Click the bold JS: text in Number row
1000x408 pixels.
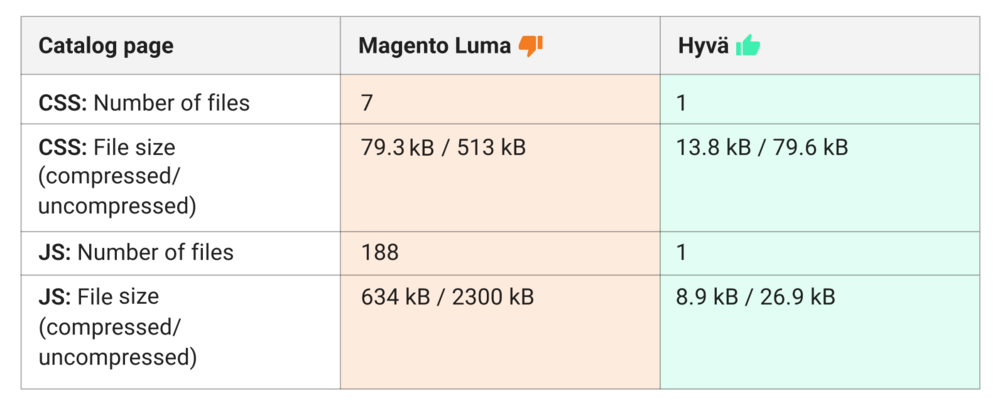coord(54,252)
